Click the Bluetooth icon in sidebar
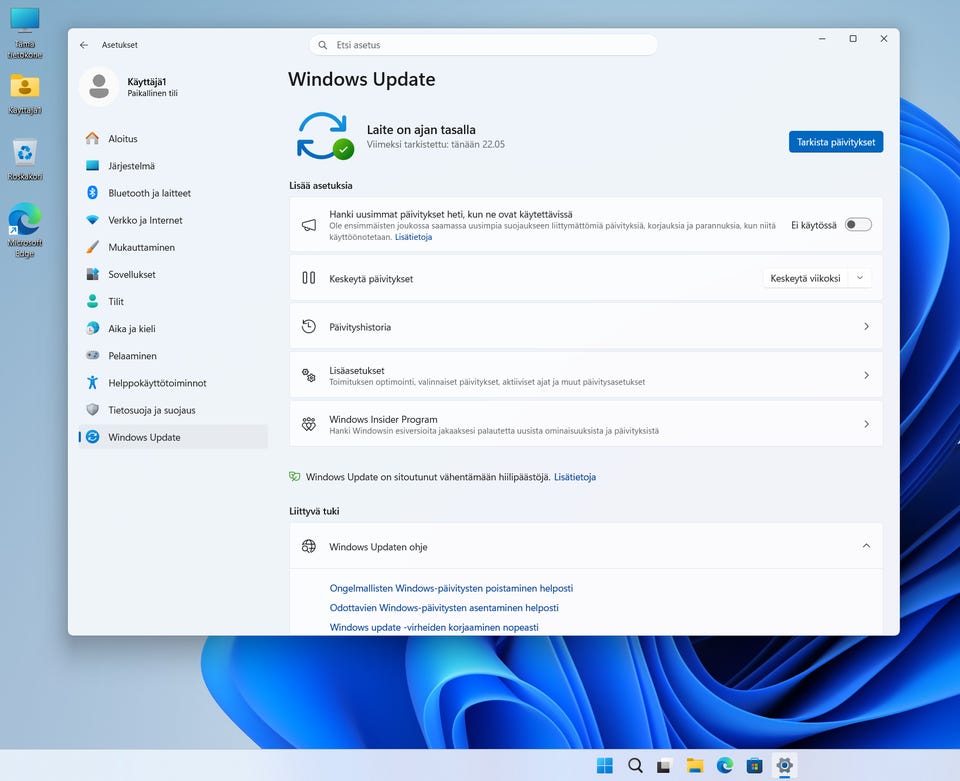This screenshot has width=960, height=781. (92, 193)
